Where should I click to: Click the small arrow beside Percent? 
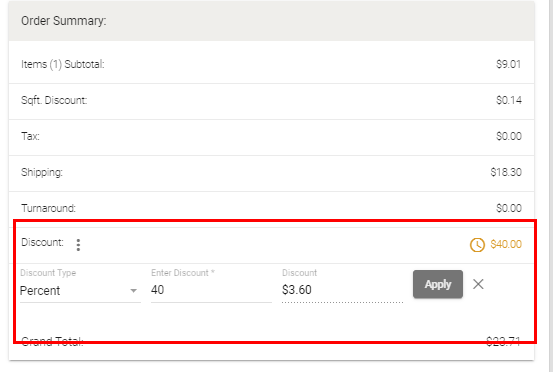(x=133, y=291)
